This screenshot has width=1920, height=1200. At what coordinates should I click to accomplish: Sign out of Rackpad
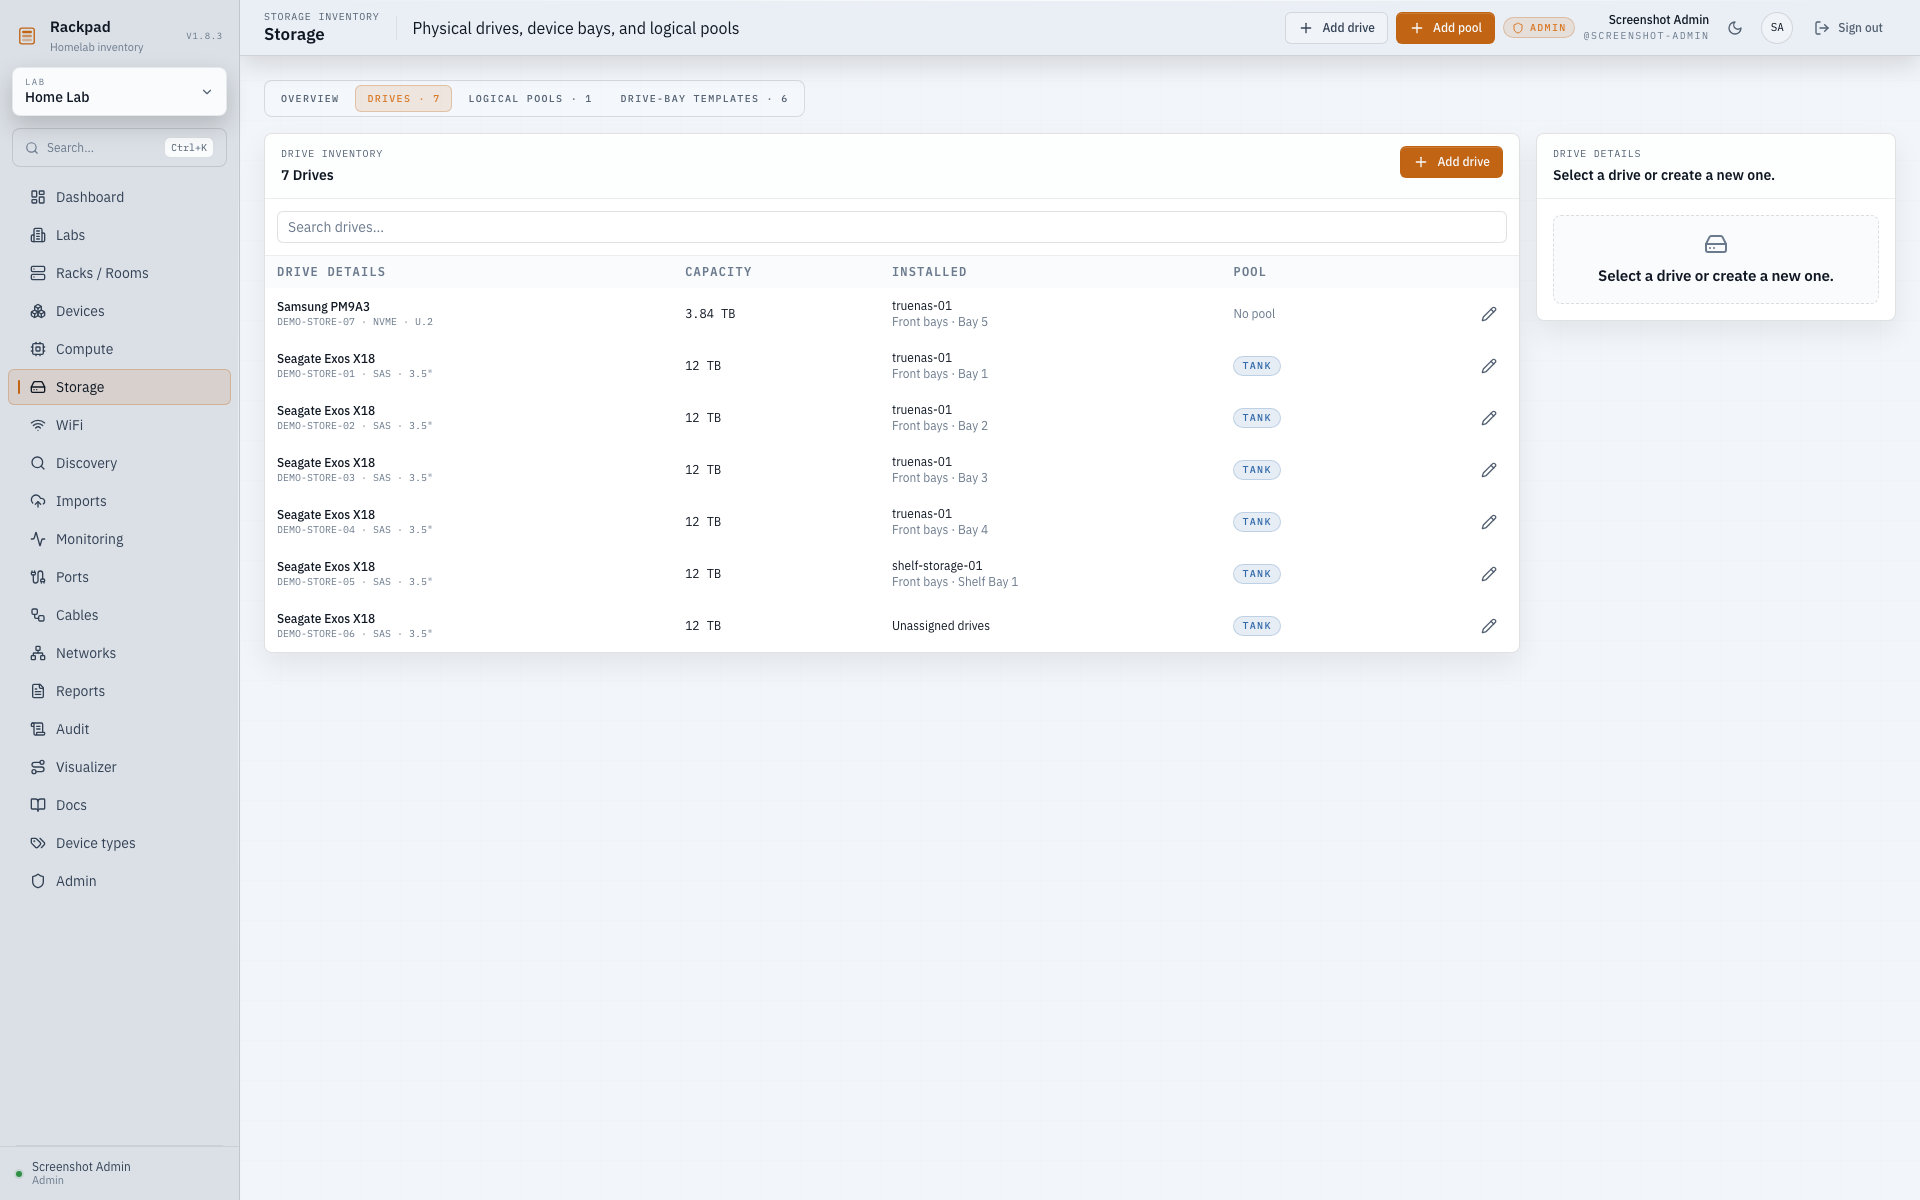[x=1849, y=28]
